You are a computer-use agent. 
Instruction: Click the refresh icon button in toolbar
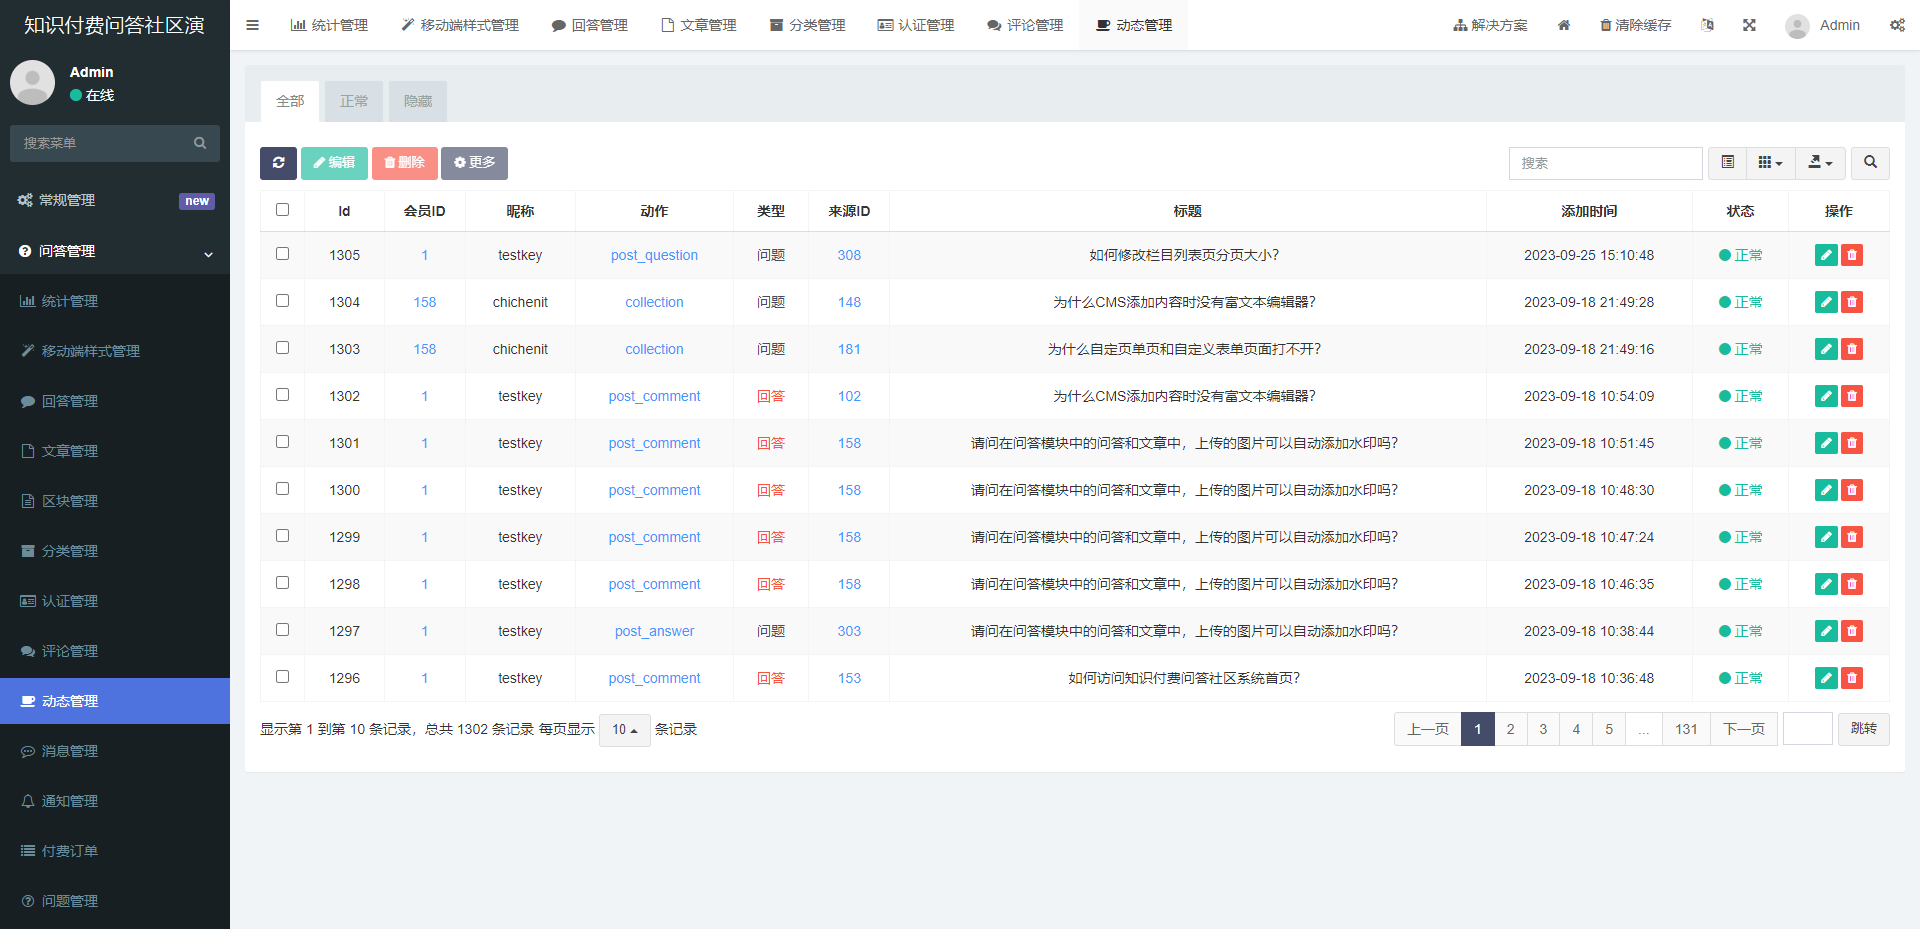point(278,163)
